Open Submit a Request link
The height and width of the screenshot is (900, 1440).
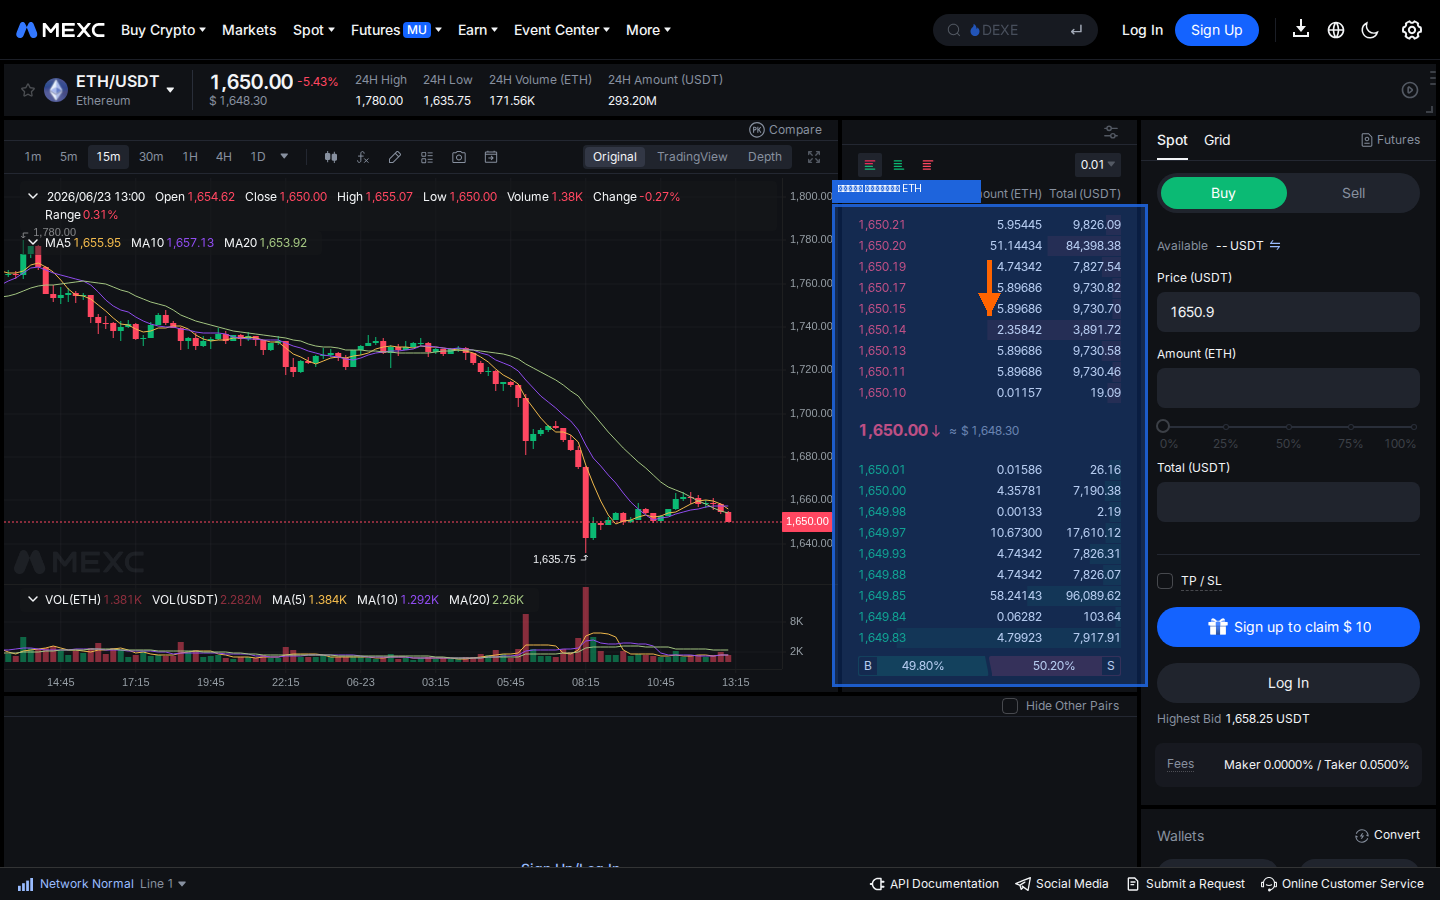coord(1185,884)
